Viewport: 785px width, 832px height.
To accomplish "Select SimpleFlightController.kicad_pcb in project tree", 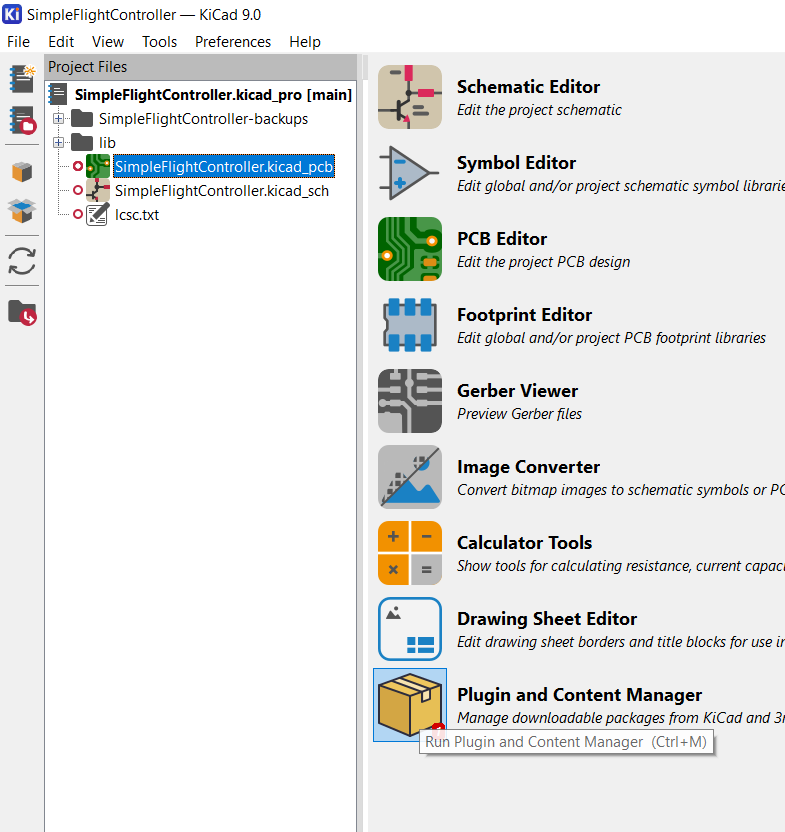I will [224, 167].
